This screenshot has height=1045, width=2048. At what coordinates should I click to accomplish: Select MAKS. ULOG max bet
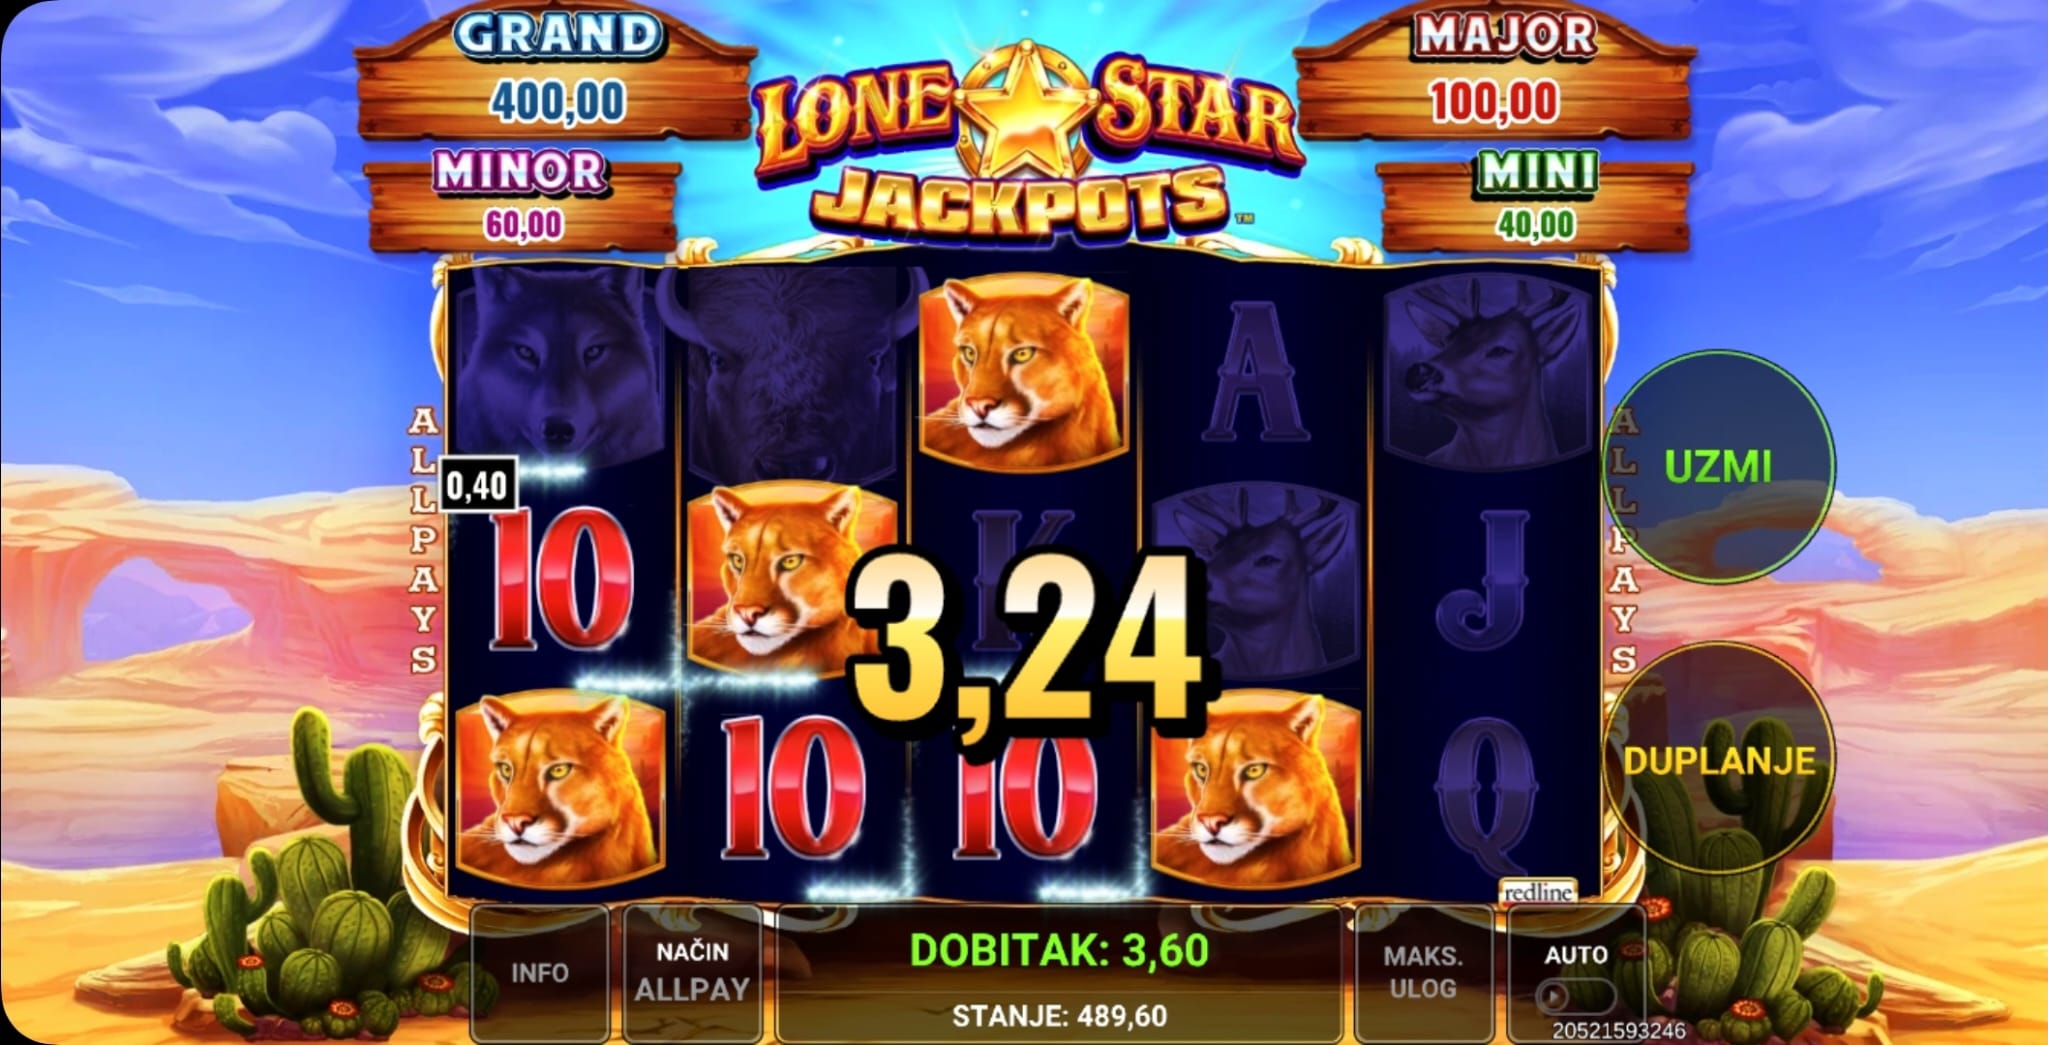1423,972
